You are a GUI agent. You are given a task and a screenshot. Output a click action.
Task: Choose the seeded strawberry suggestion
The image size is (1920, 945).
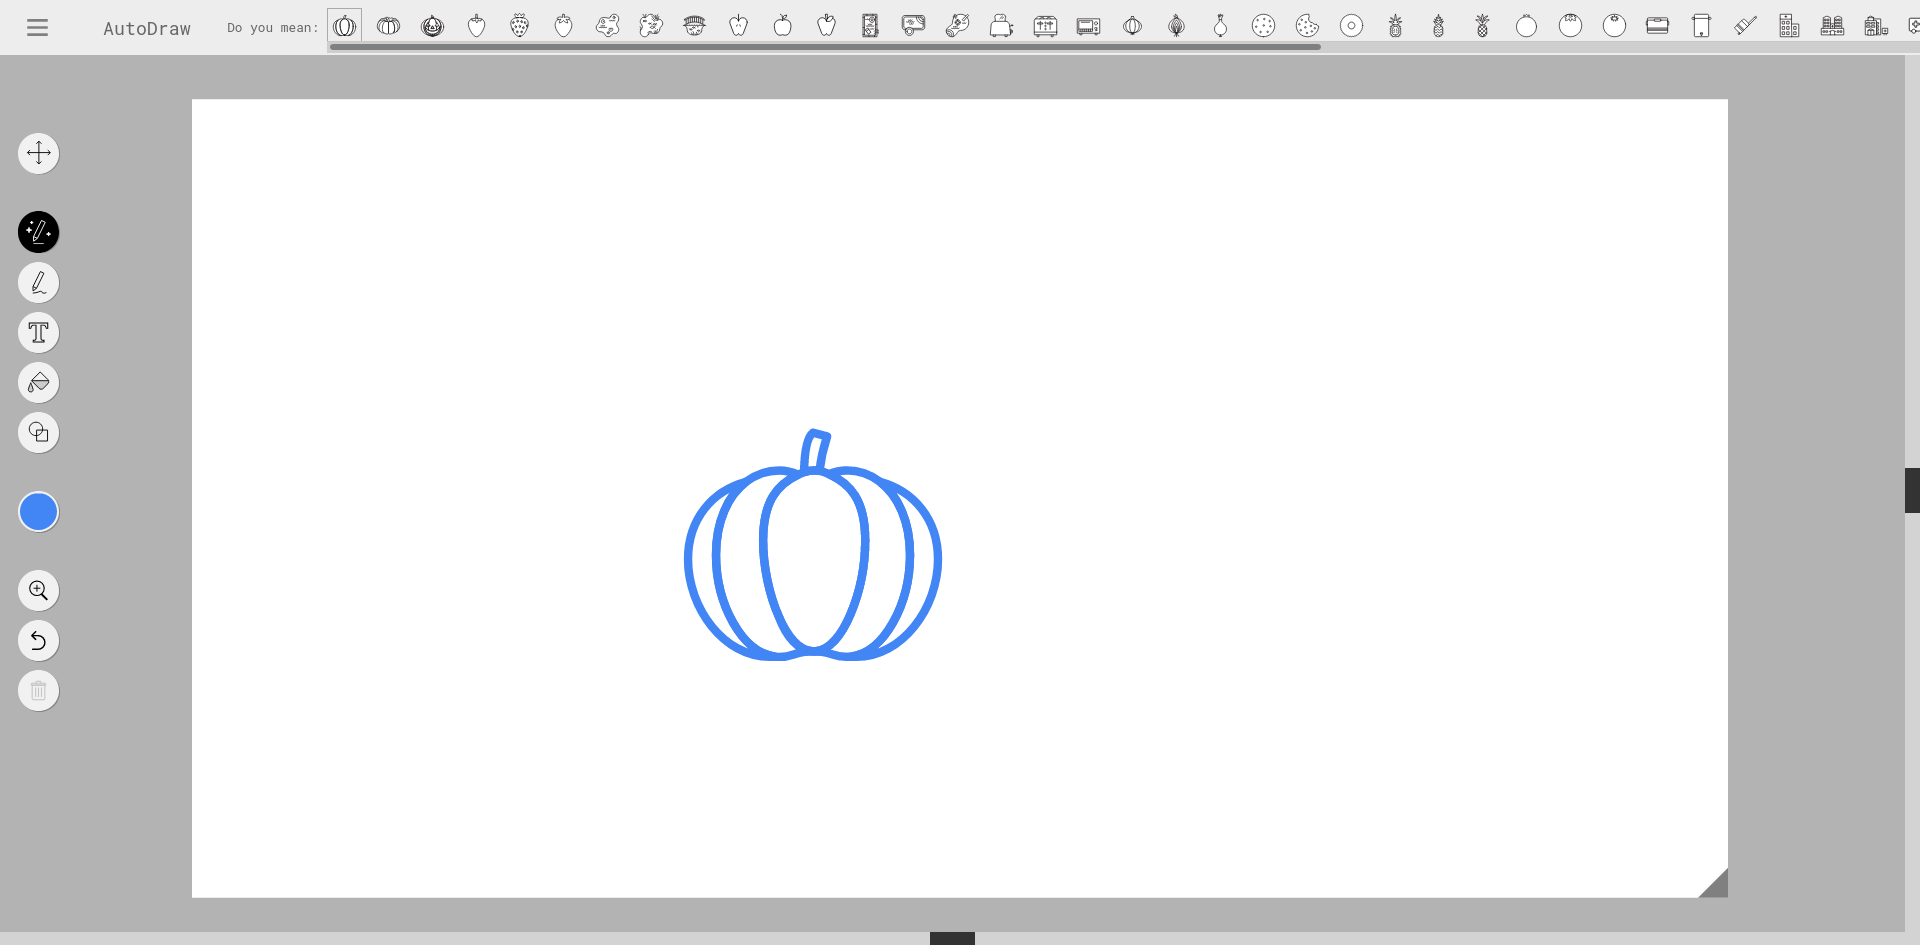tap(519, 26)
